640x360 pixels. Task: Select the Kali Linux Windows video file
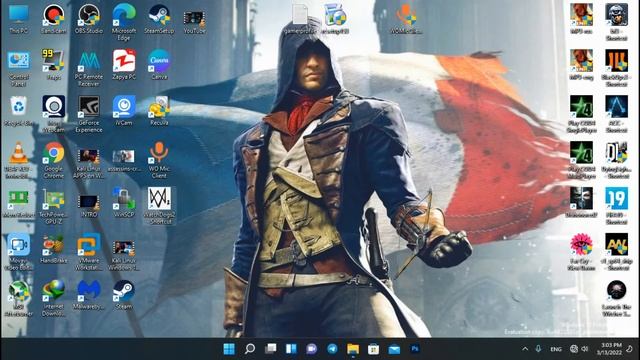pyautogui.click(x=124, y=256)
